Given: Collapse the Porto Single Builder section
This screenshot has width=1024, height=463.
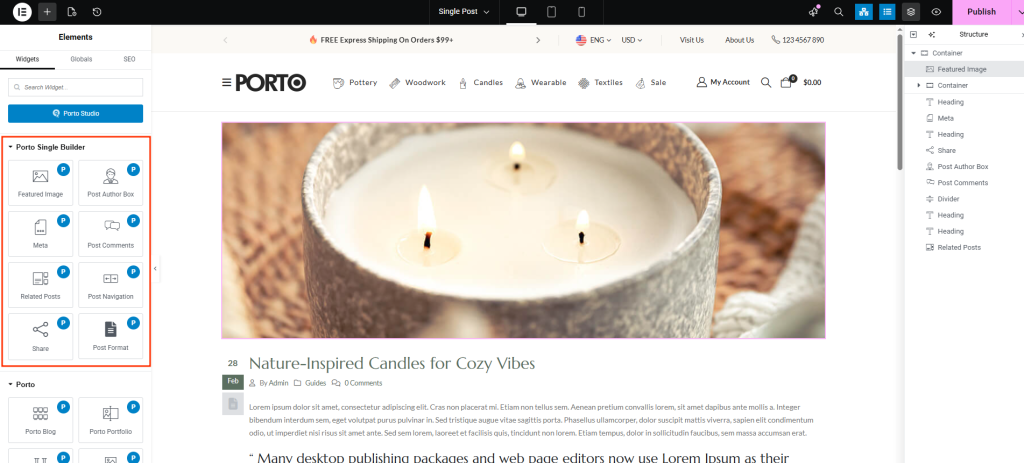Looking at the screenshot, I should (46, 147).
